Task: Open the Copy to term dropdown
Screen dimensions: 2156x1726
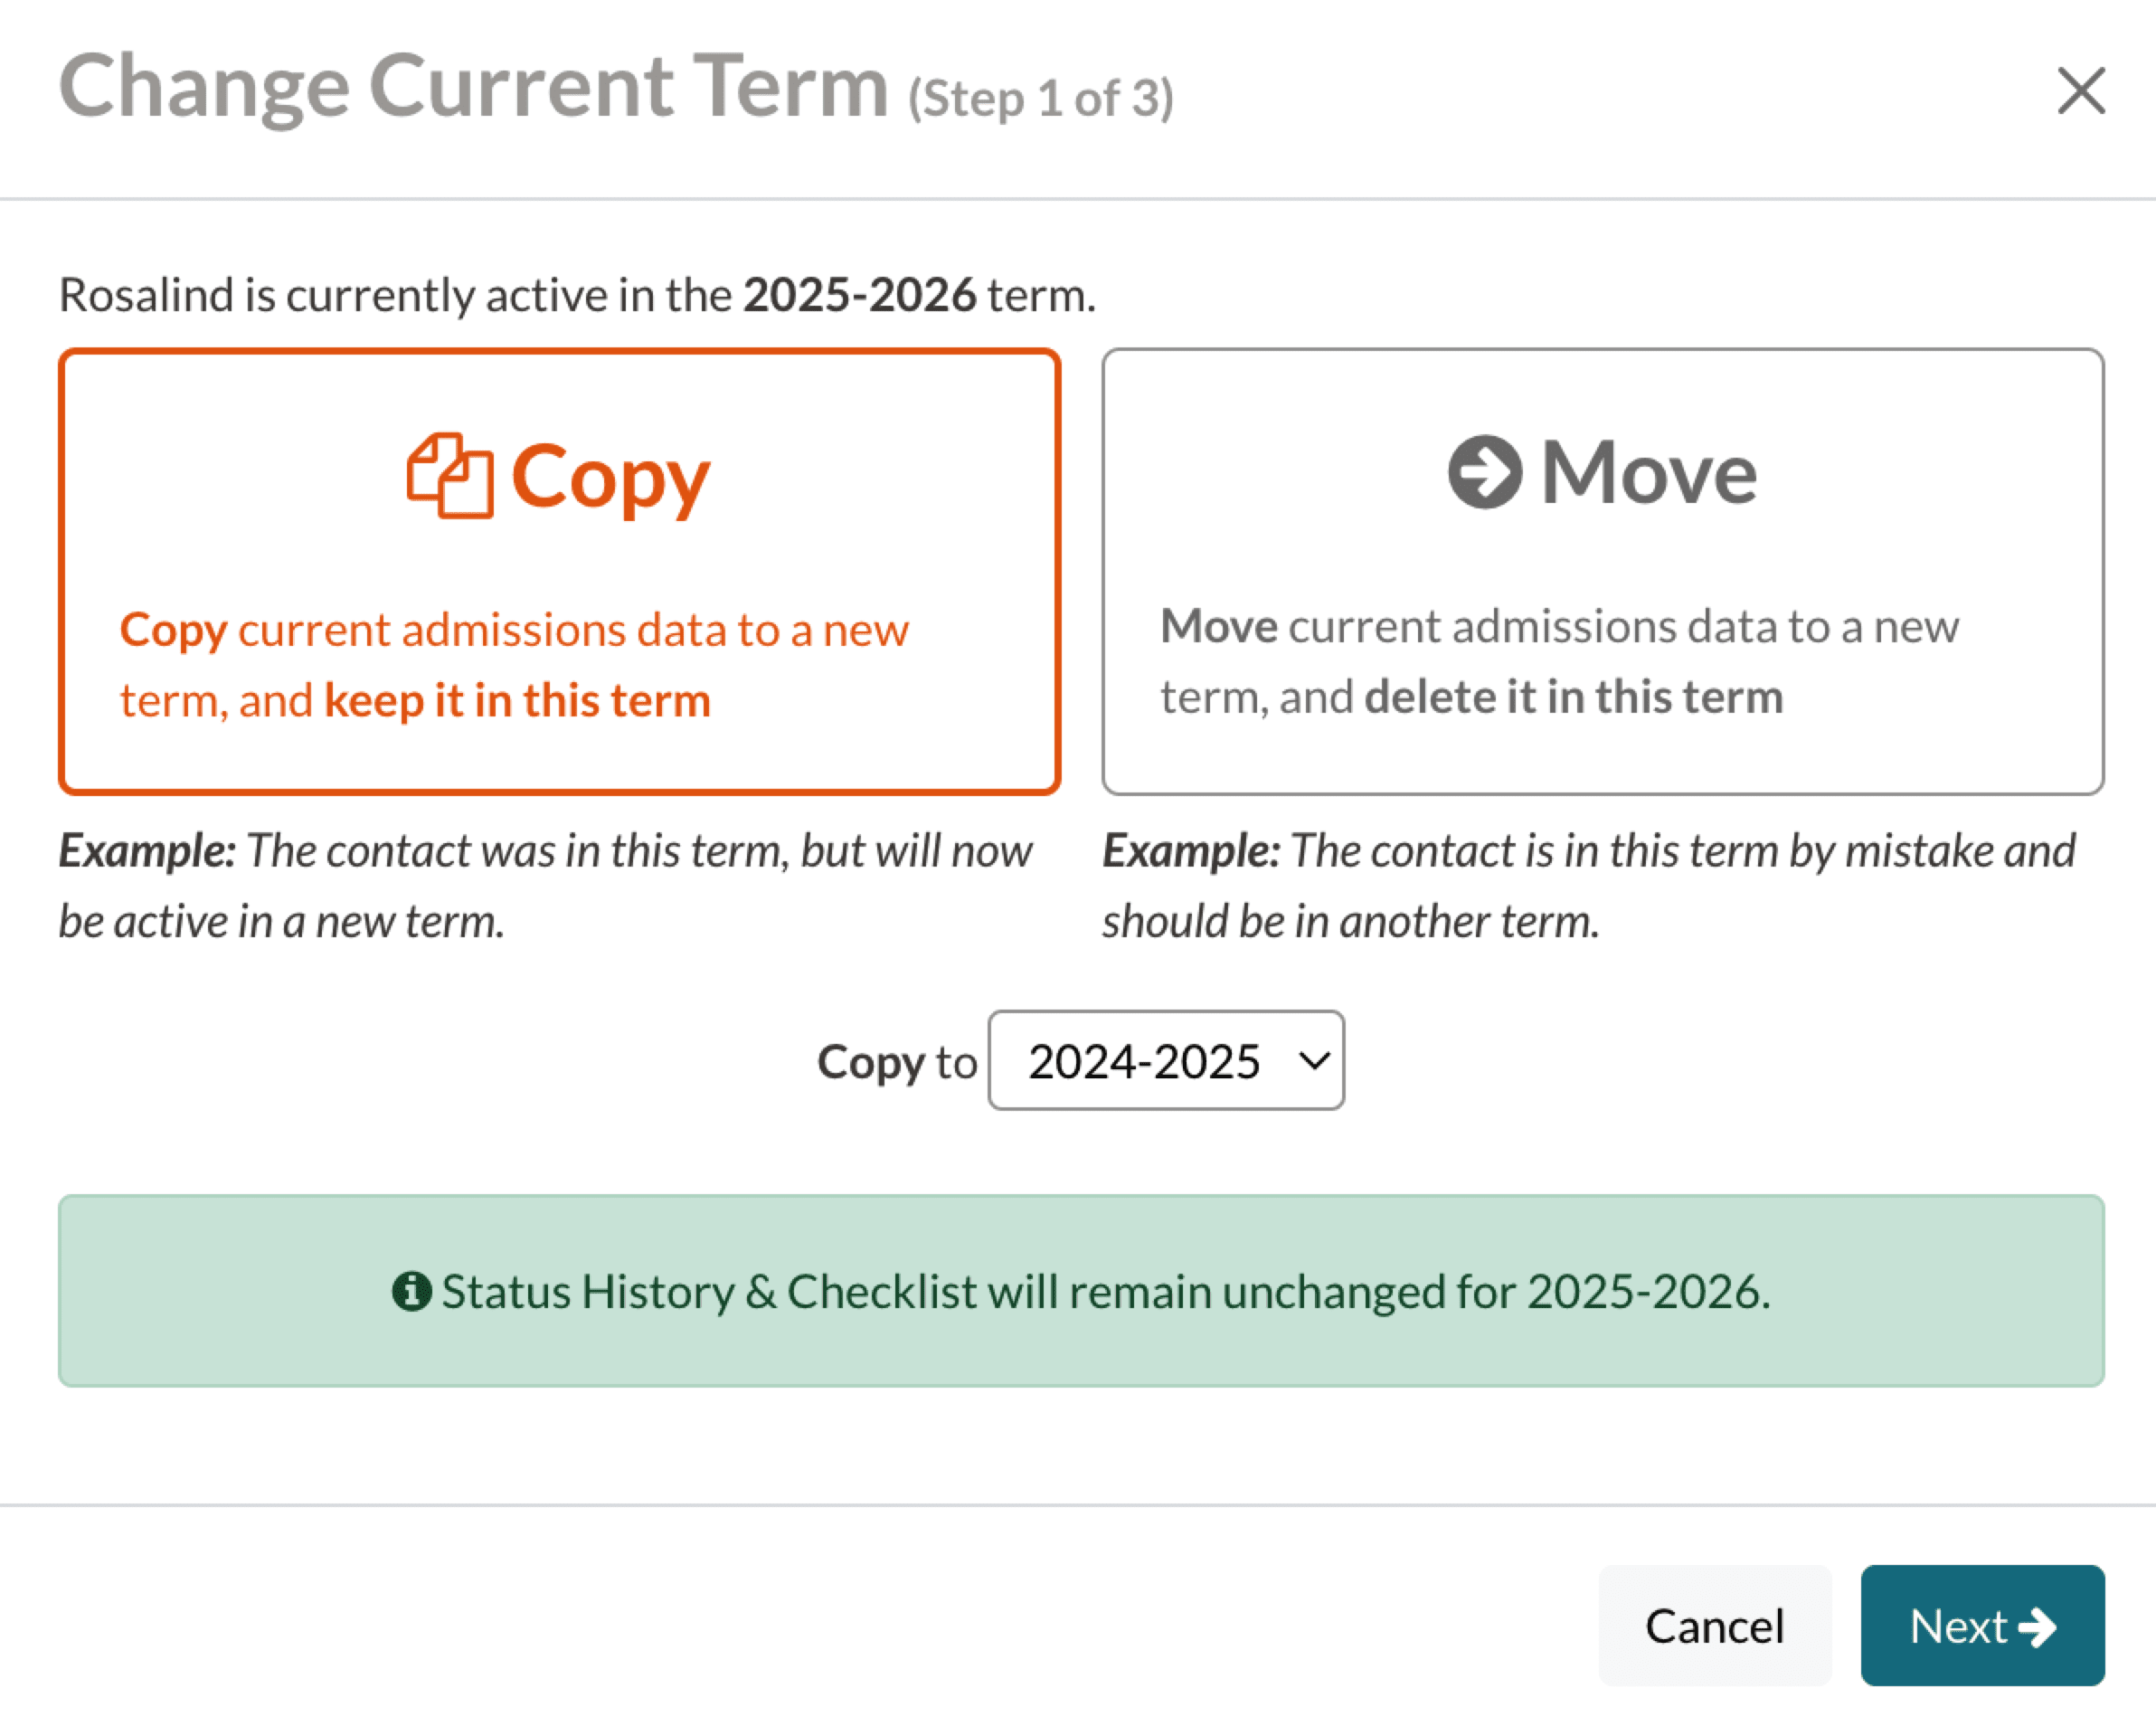Action: tap(1165, 1061)
